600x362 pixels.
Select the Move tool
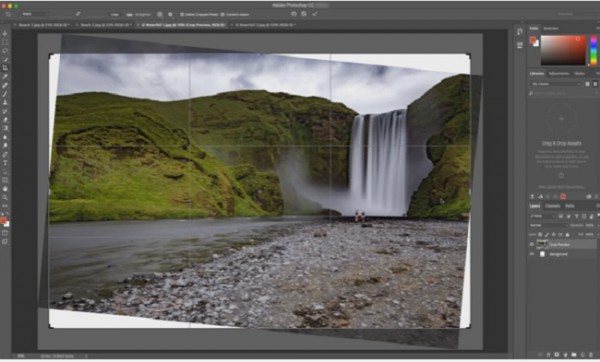pyautogui.click(x=5, y=34)
